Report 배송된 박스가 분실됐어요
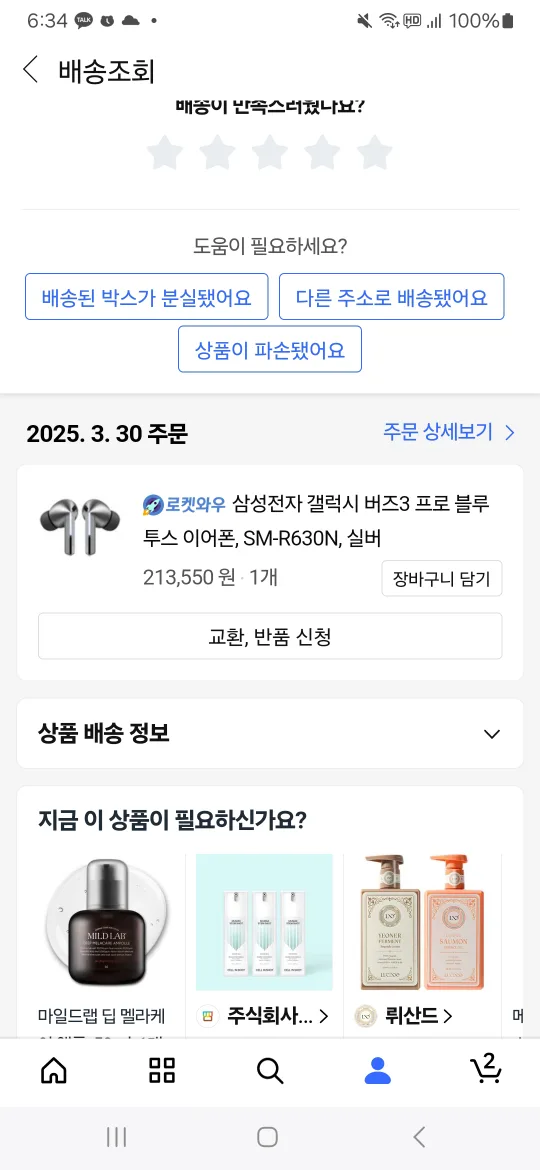 (x=146, y=297)
